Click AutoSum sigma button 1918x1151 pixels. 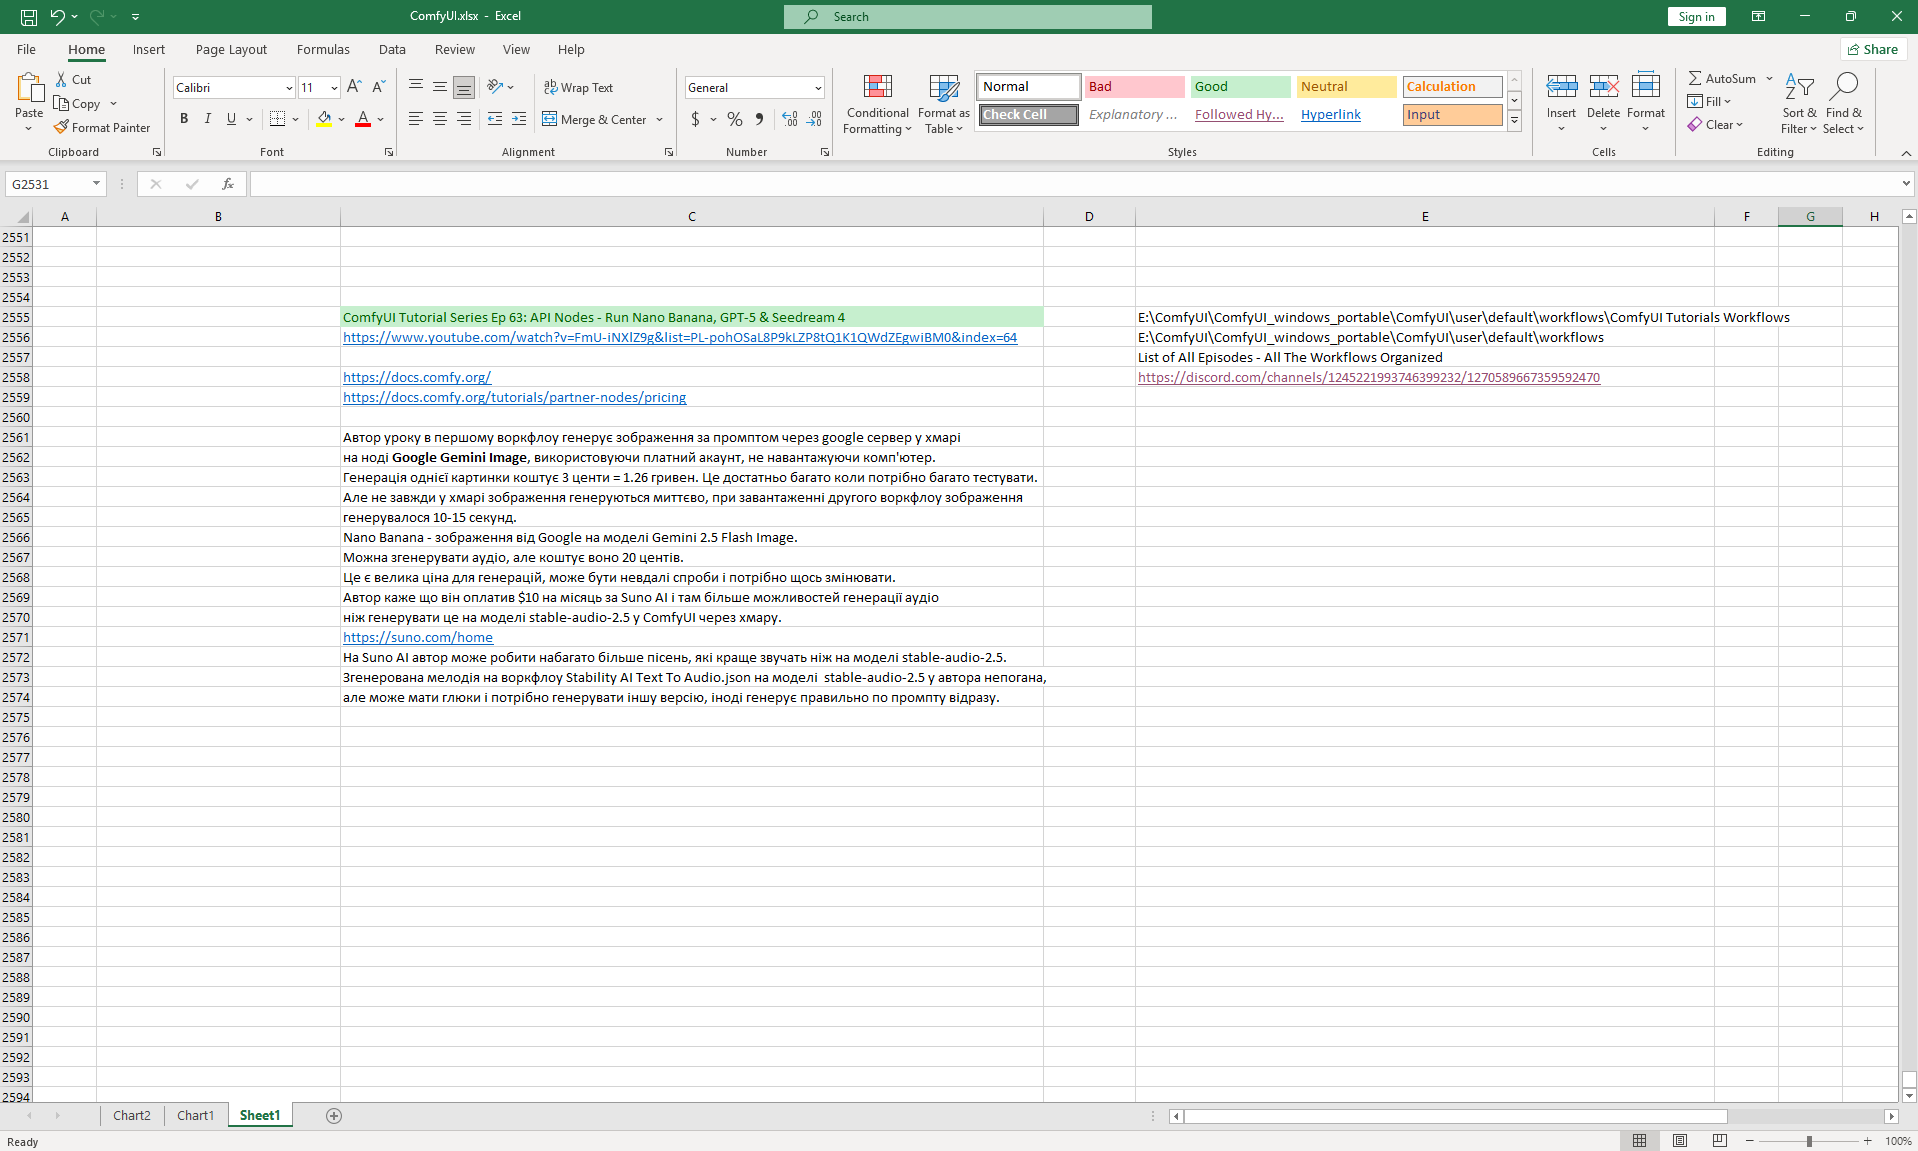(1722, 79)
